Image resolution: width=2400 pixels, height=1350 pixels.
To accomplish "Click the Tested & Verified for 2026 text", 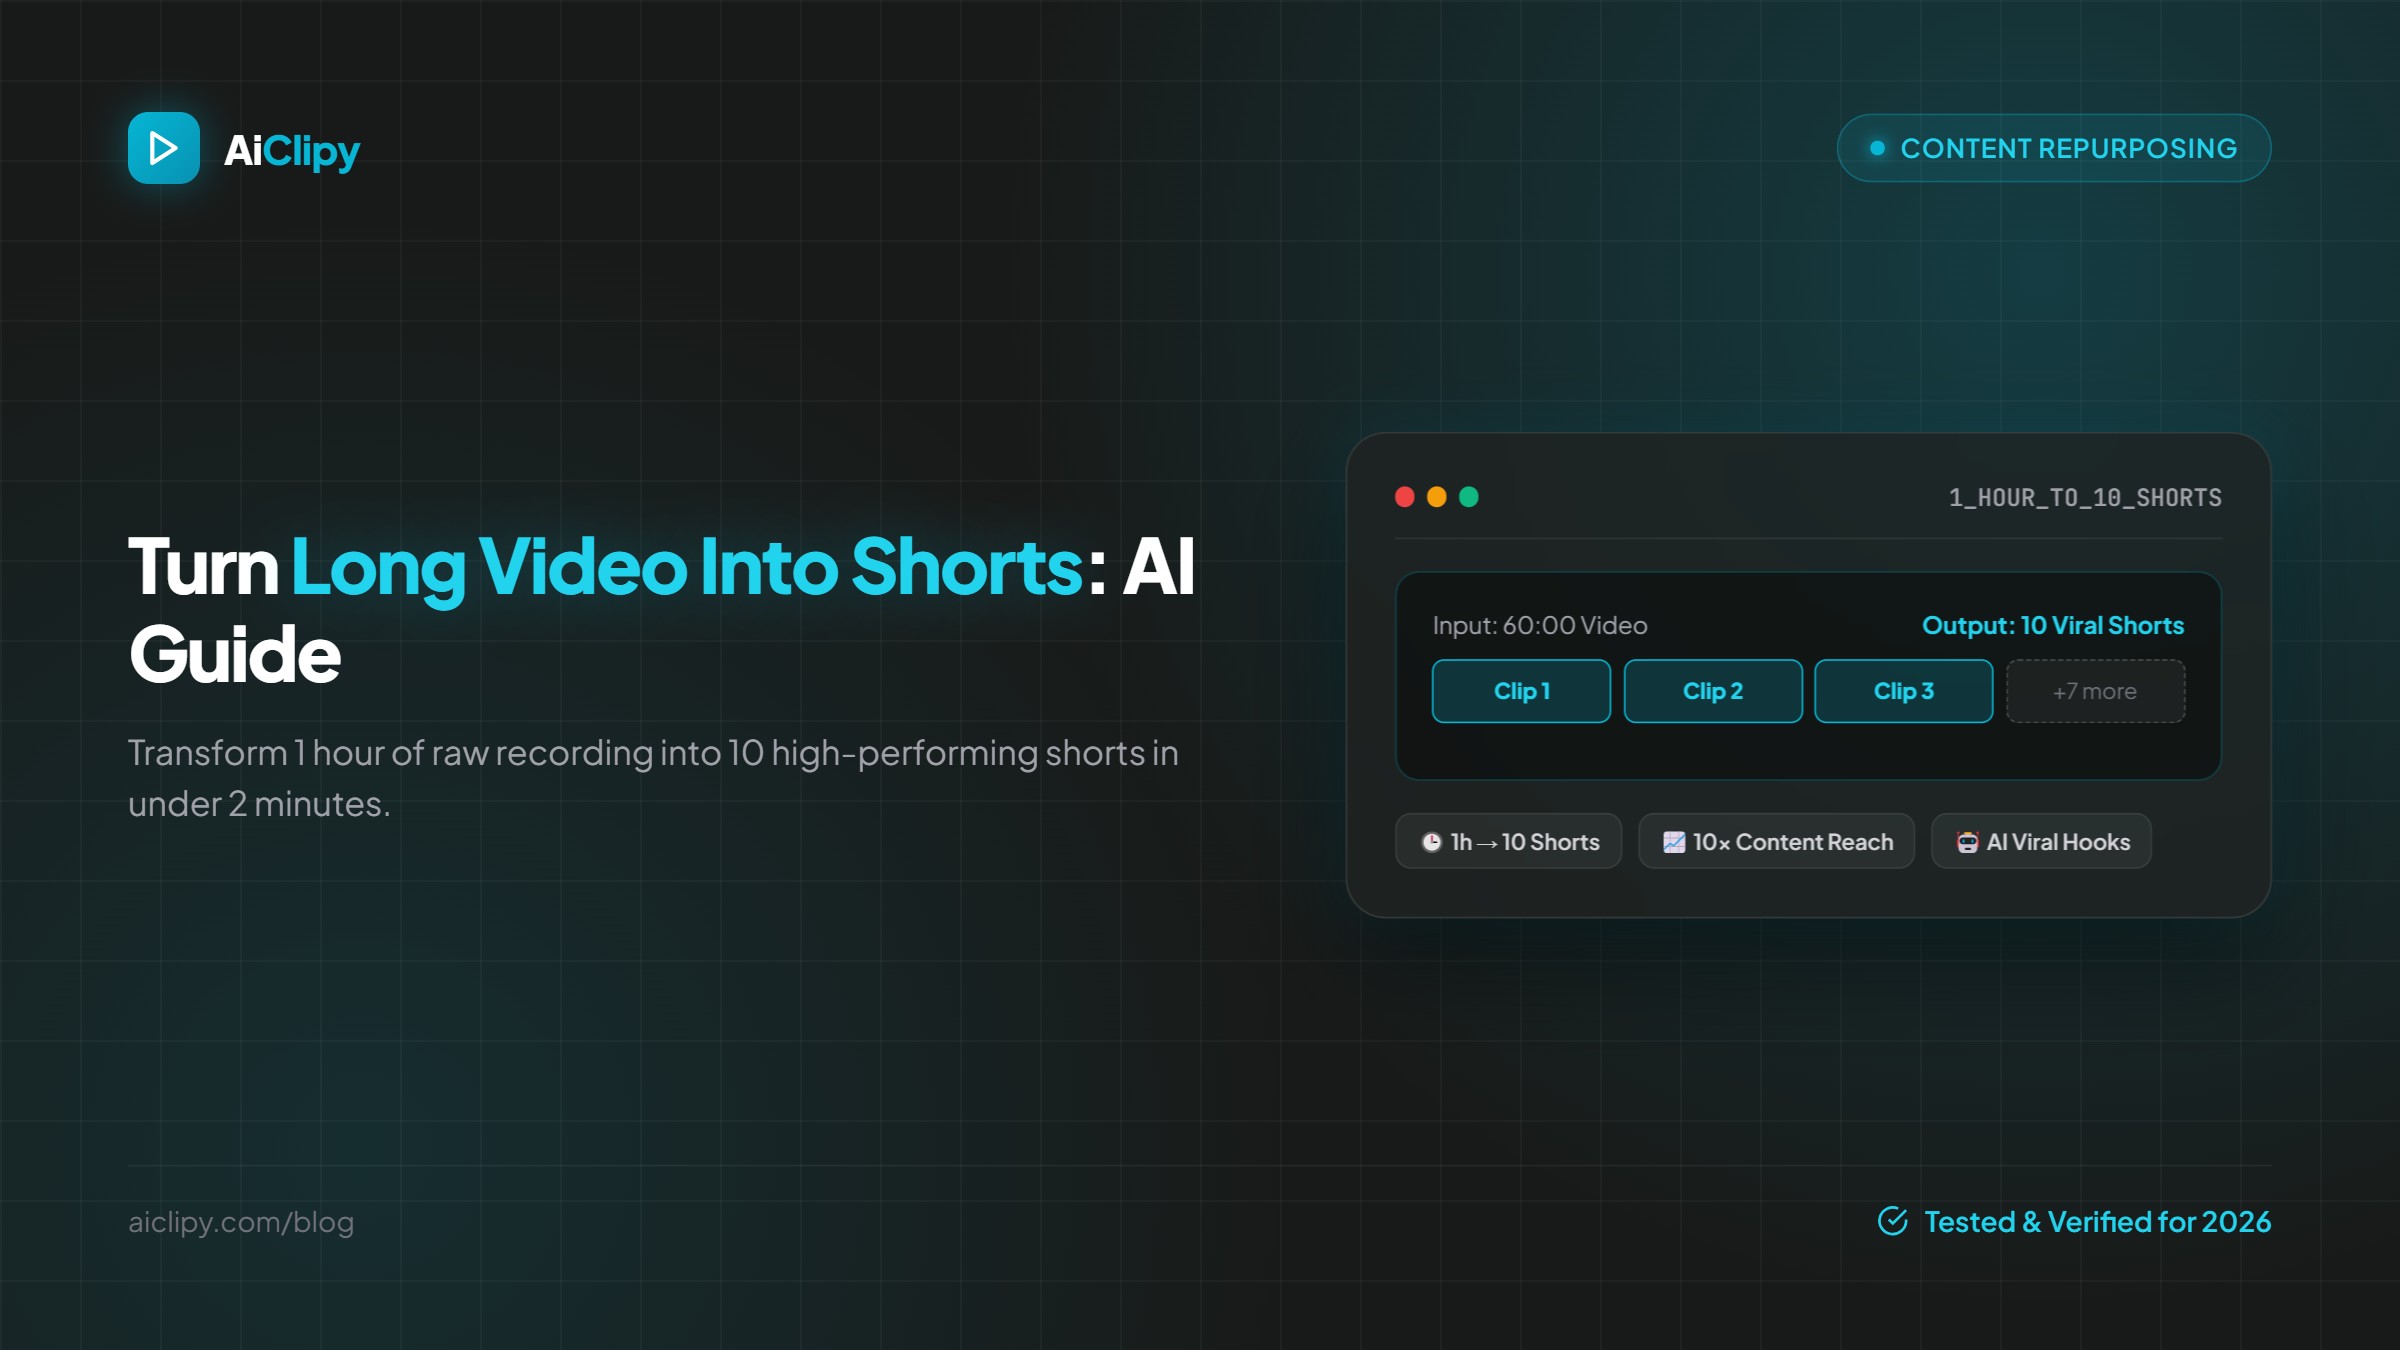I will pos(2097,1222).
